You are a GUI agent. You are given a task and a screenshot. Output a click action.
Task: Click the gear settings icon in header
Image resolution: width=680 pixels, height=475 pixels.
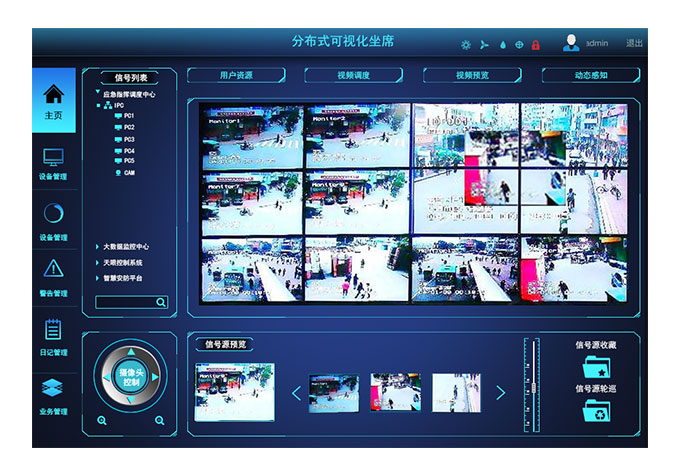tap(466, 45)
